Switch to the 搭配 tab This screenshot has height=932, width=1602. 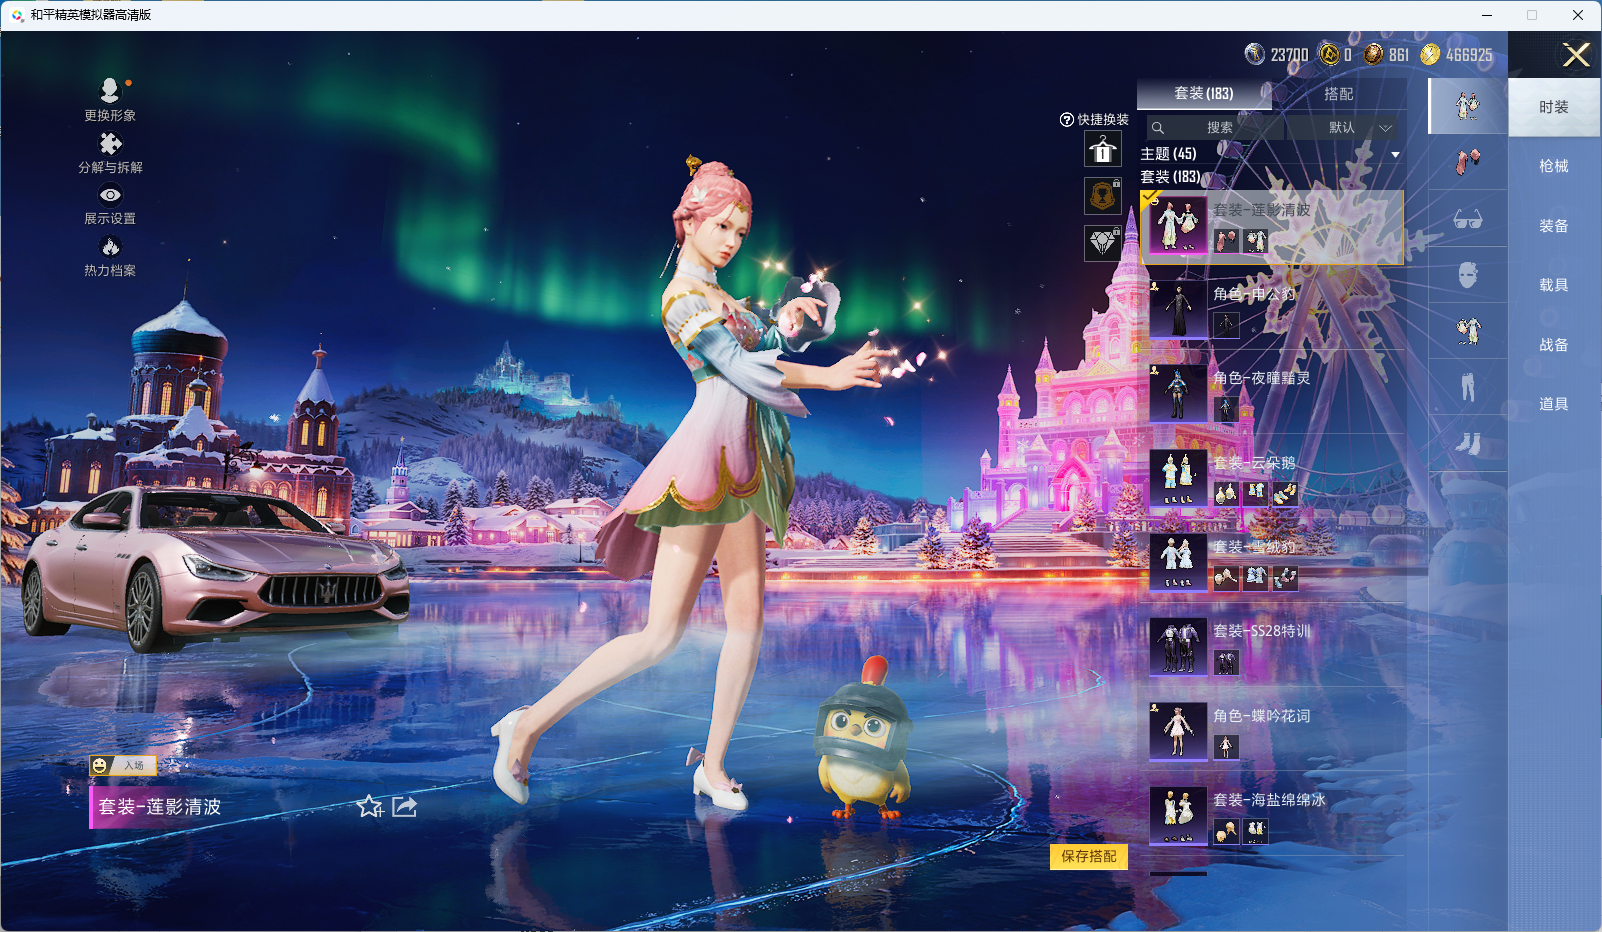click(1338, 94)
